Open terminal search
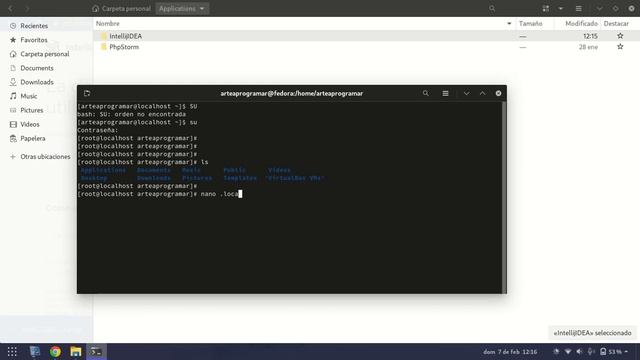The width and height of the screenshot is (640, 360). coord(426,93)
